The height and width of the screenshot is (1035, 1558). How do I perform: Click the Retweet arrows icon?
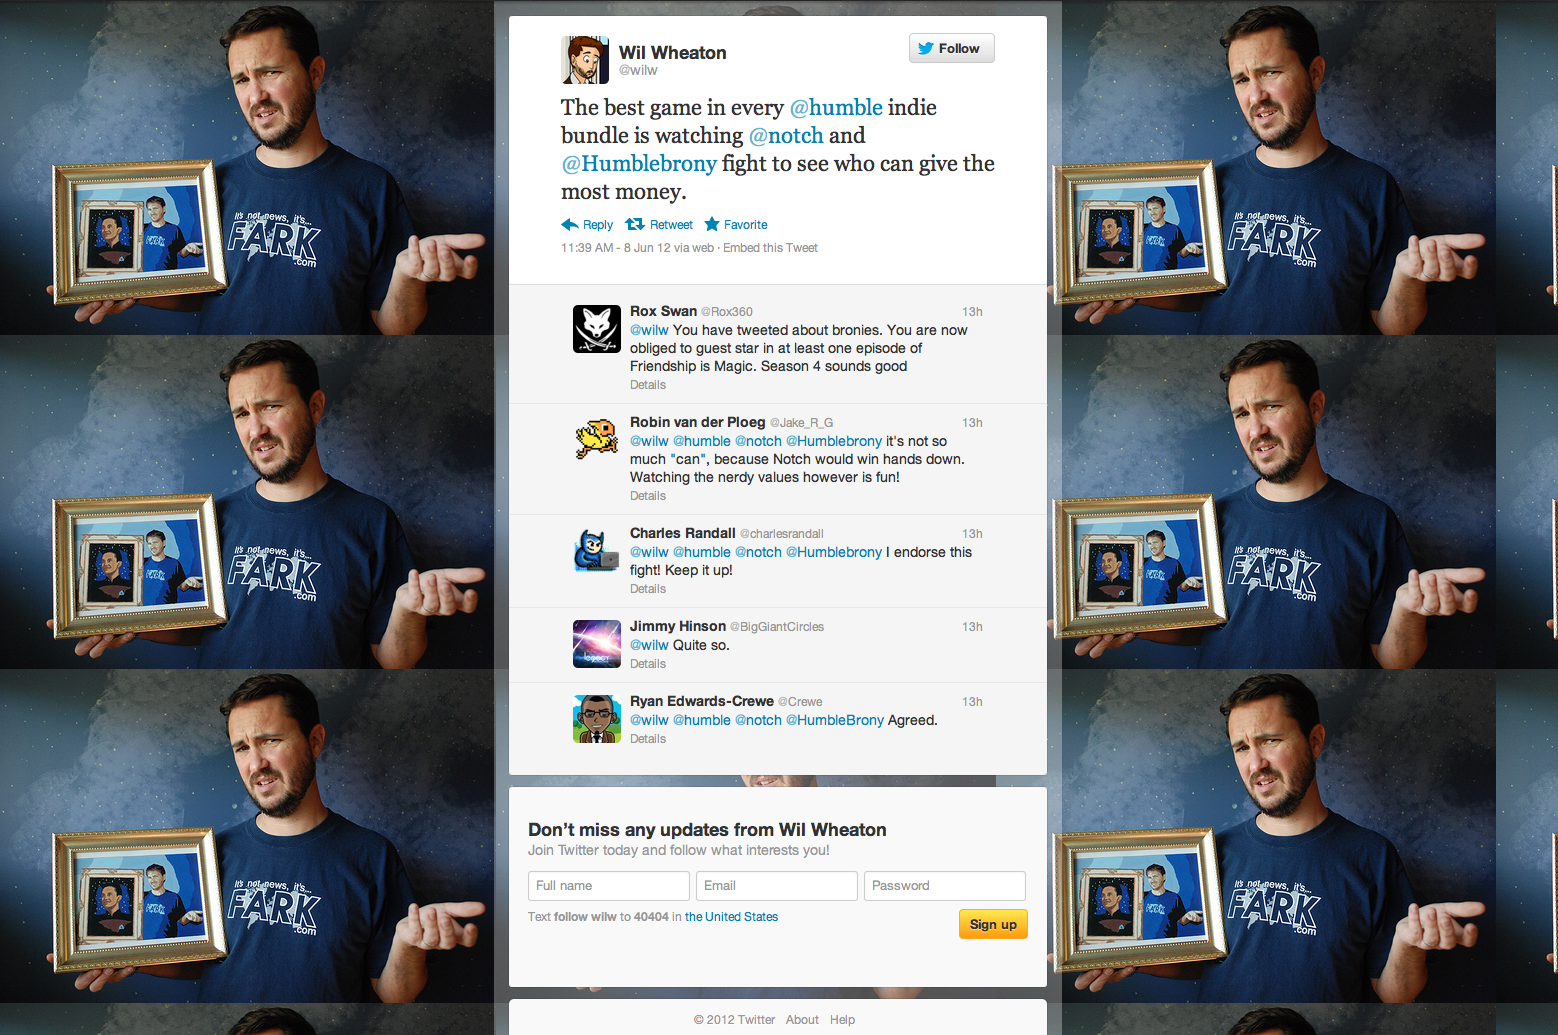tap(634, 224)
